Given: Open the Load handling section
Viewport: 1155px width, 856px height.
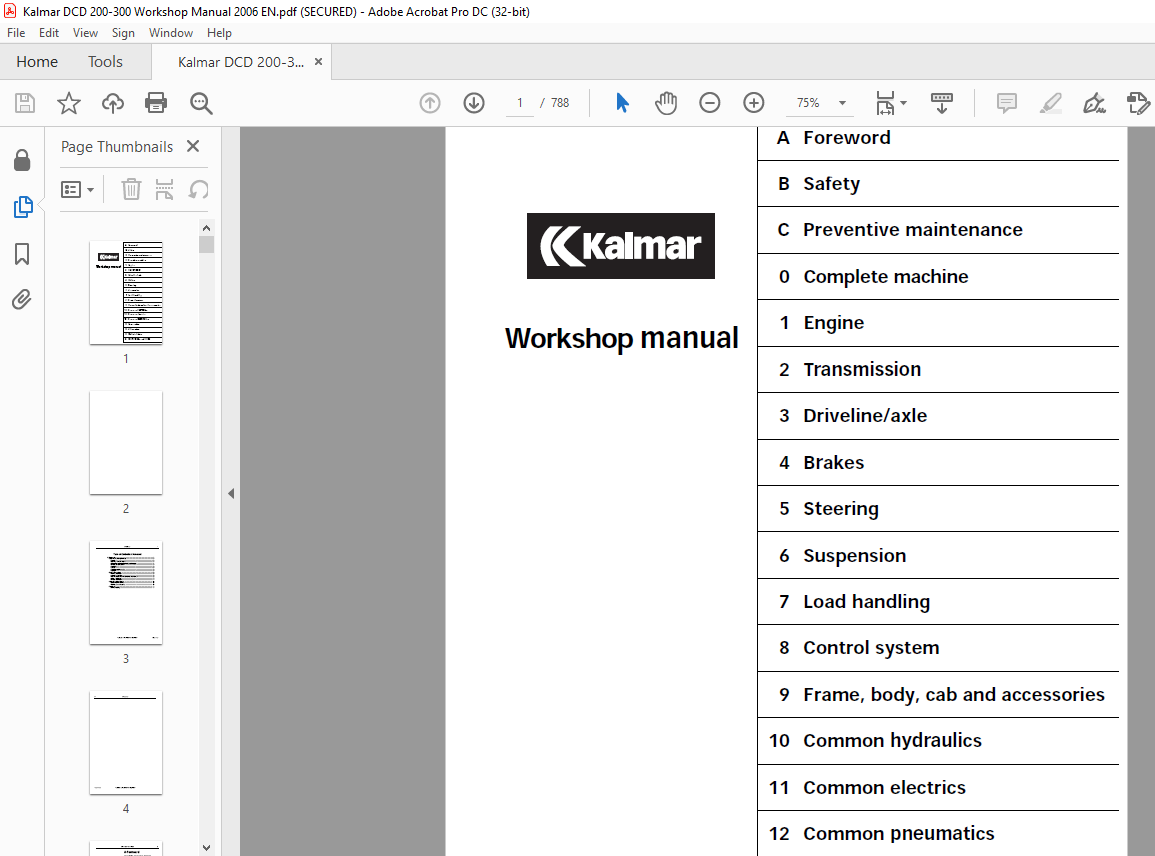Looking at the screenshot, I should [866, 602].
